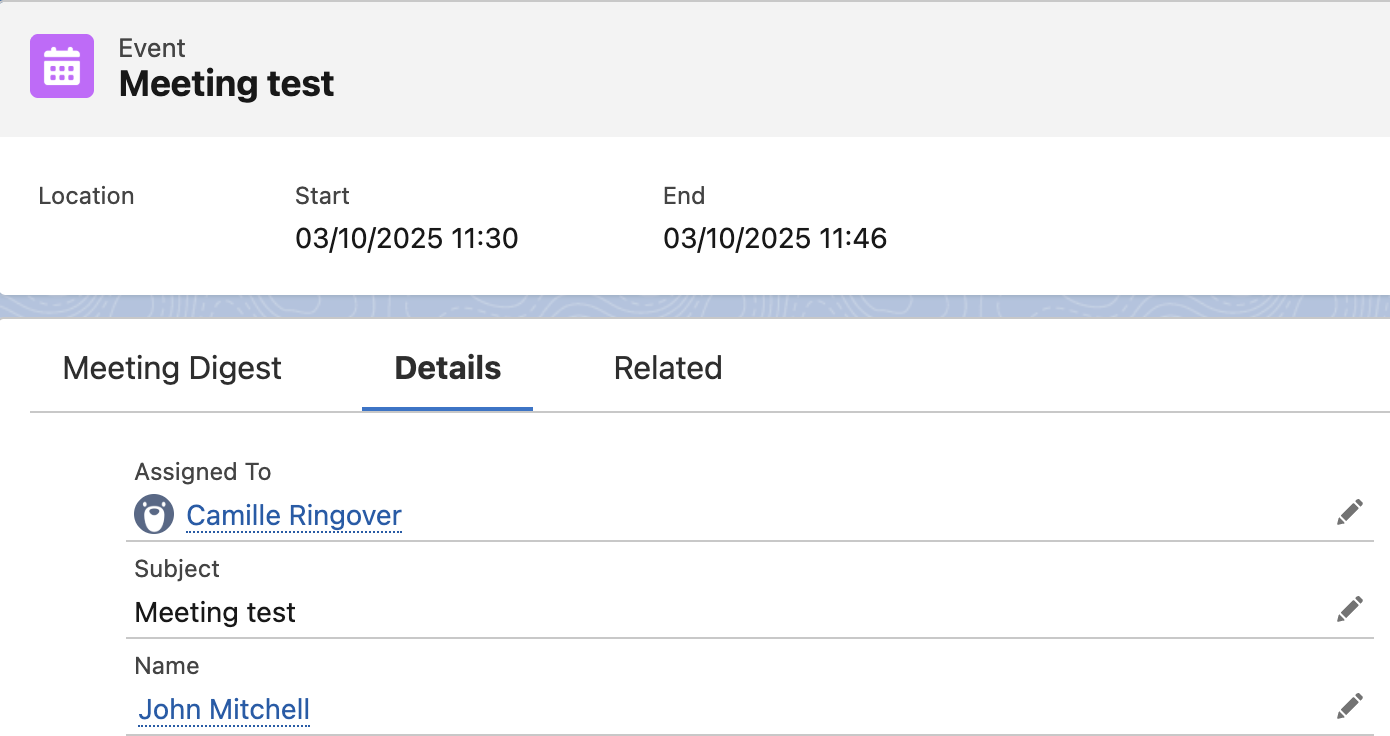The image size is (1390, 736).
Task: Click the Start field label
Action: click(322, 196)
